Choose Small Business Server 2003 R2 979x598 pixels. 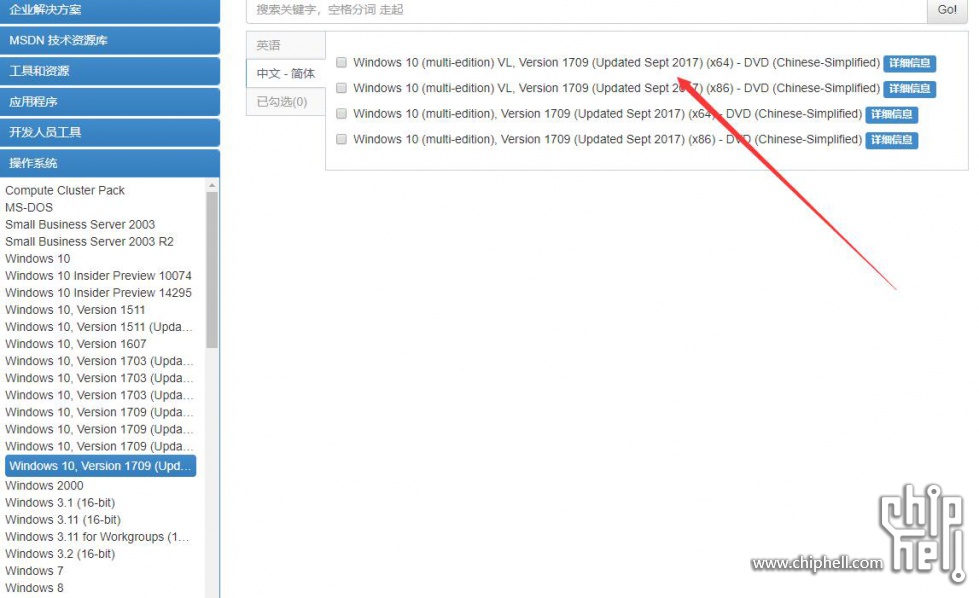(89, 242)
